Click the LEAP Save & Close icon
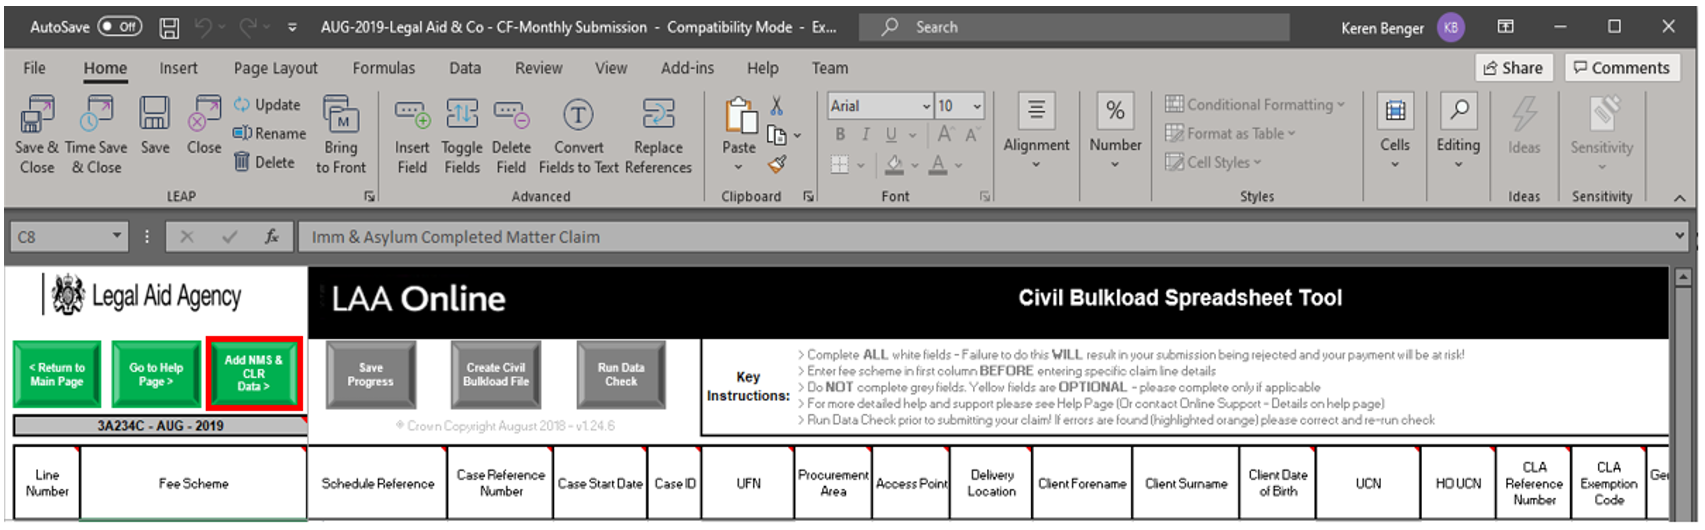 tap(37, 116)
